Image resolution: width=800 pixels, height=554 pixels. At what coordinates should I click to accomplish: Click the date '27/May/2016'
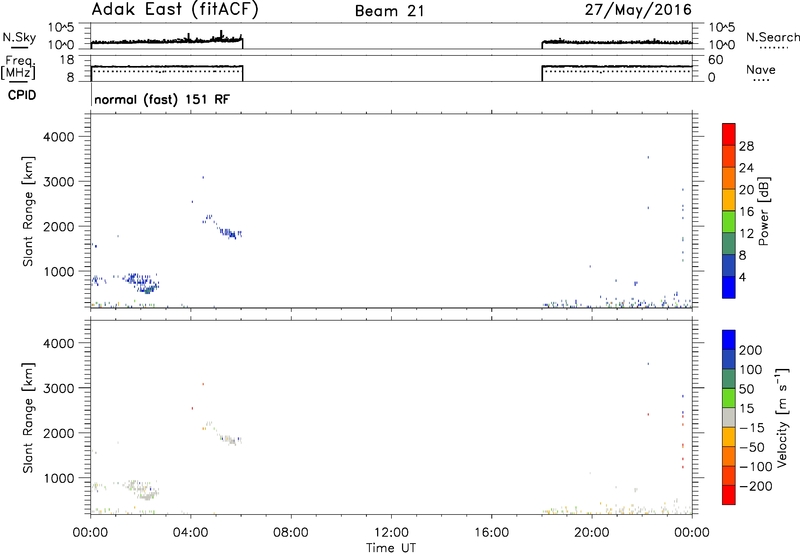point(638,10)
